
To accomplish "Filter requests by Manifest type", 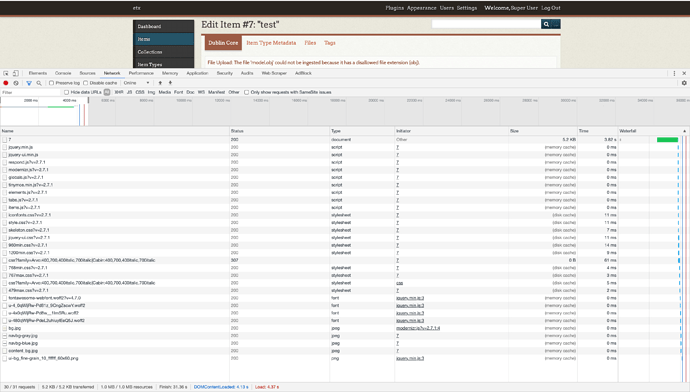I will [217, 92].
